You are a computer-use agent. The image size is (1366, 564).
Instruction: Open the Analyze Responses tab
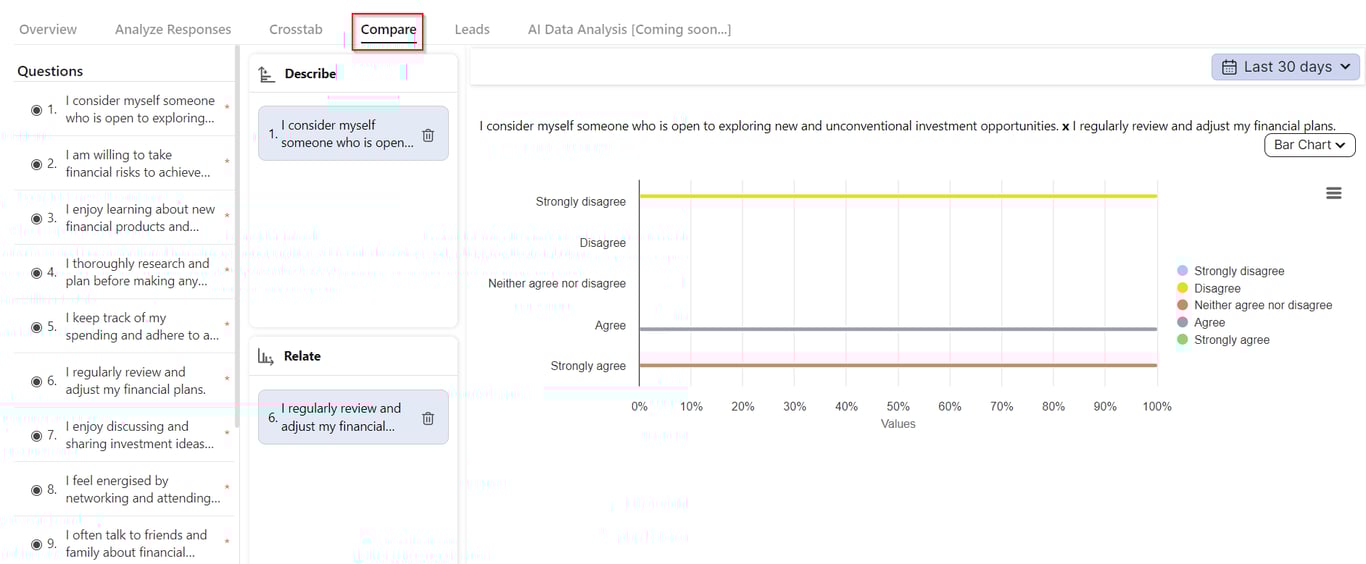point(173,29)
